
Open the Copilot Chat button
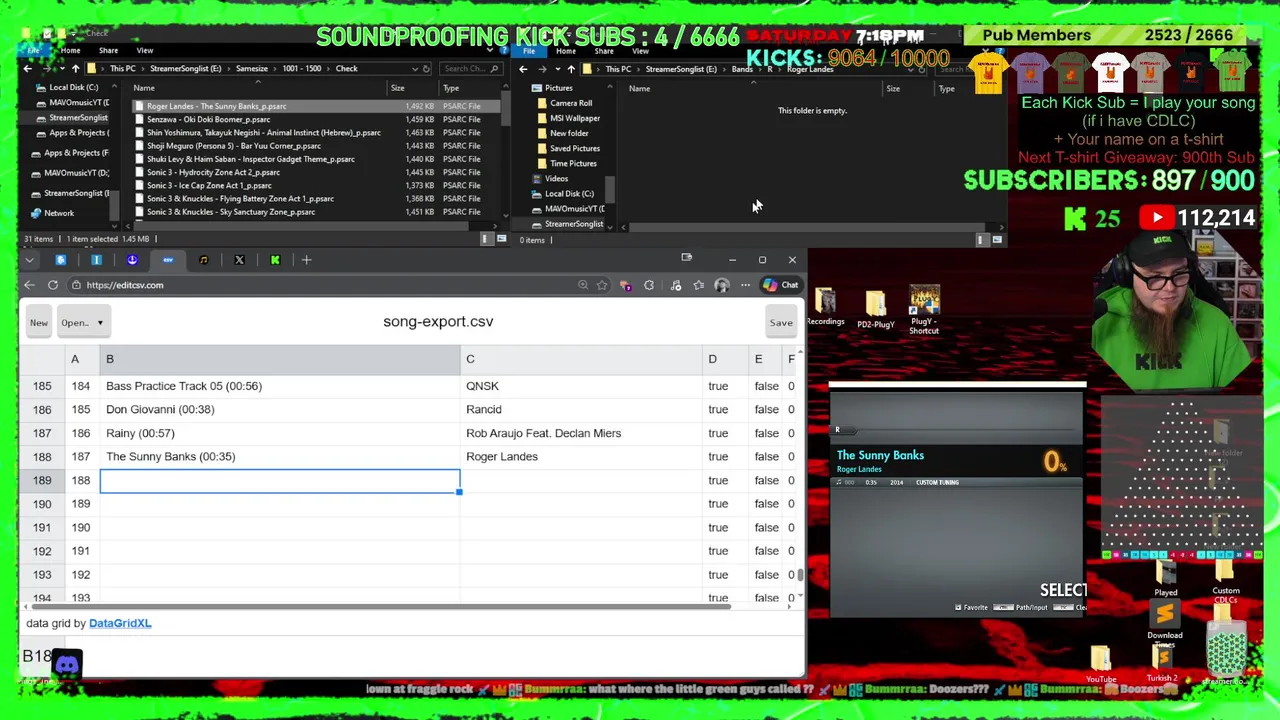pos(781,285)
